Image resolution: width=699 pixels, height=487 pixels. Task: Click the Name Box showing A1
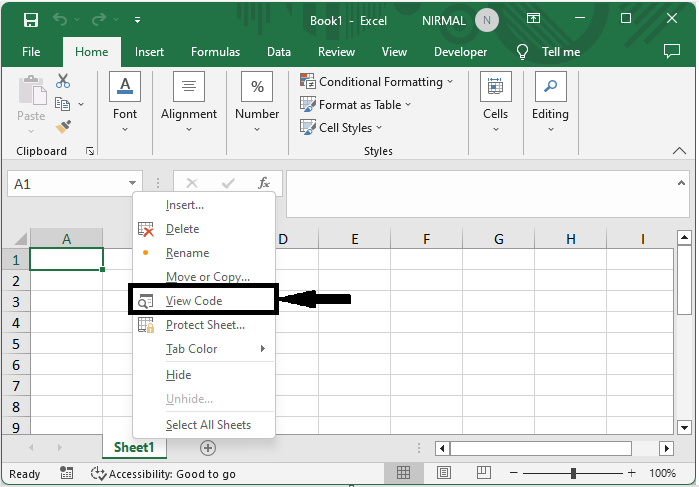click(67, 184)
